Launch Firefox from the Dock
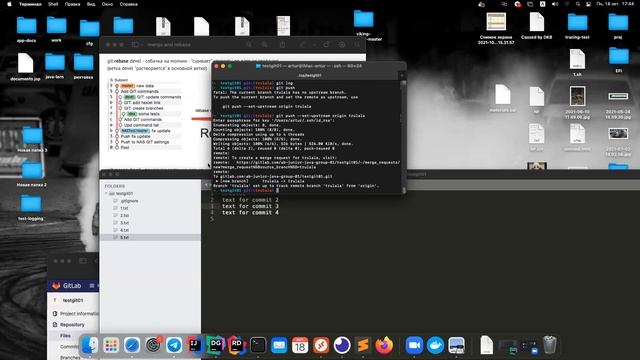This screenshot has height=360, width=640. [x=384, y=345]
